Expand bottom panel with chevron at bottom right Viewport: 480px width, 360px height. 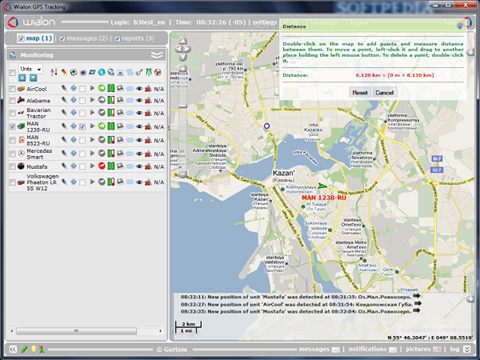[x=467, y=349]
